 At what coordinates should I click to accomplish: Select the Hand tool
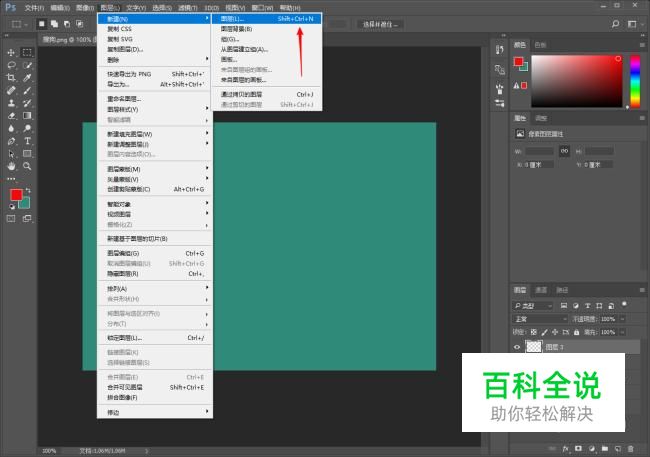point(11,167)
